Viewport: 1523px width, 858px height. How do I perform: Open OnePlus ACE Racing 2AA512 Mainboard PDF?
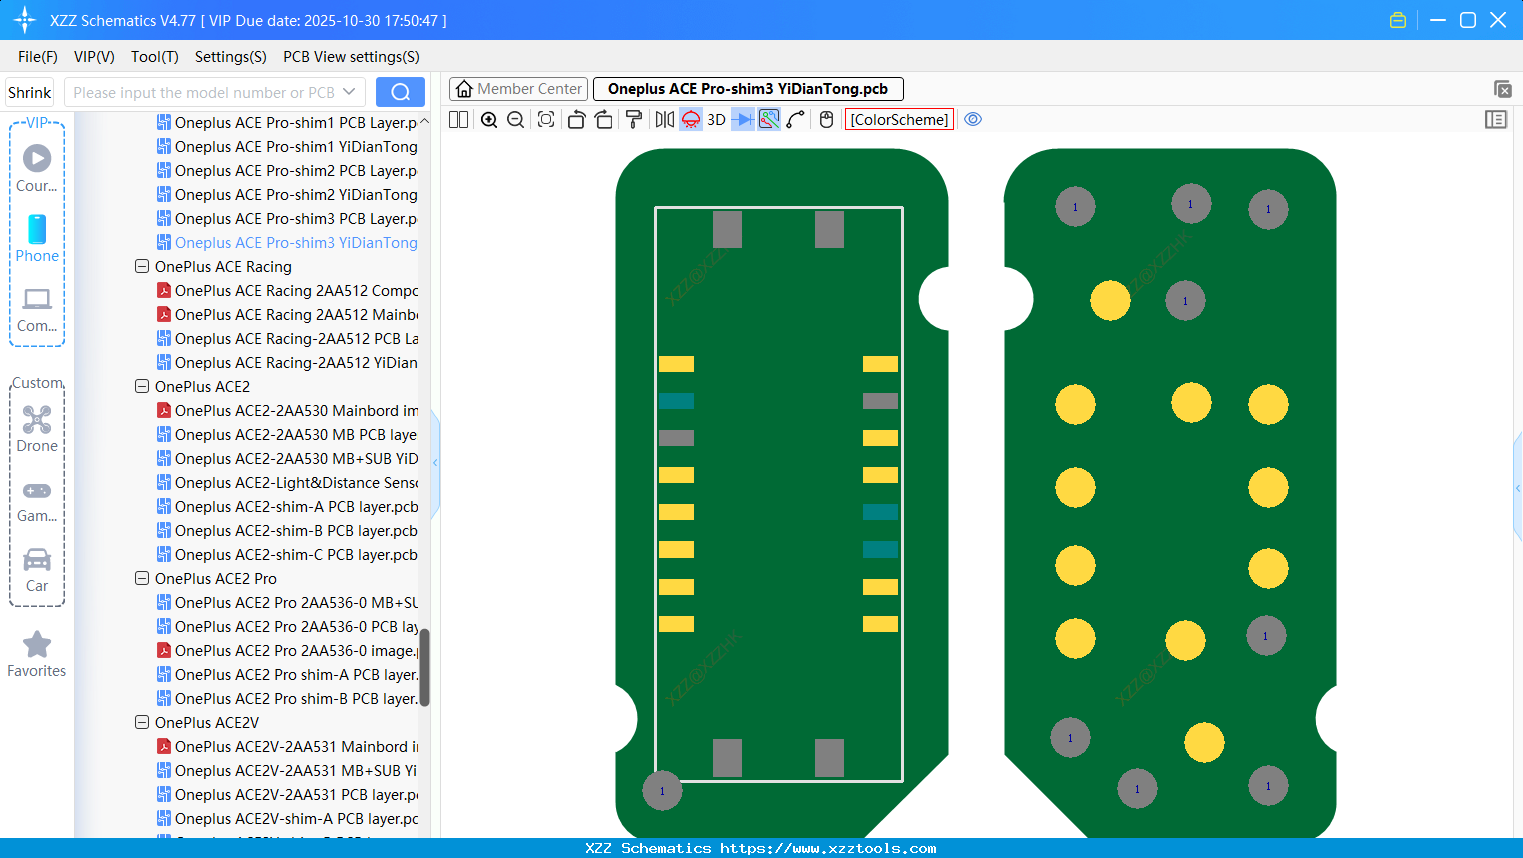point(287,315)
